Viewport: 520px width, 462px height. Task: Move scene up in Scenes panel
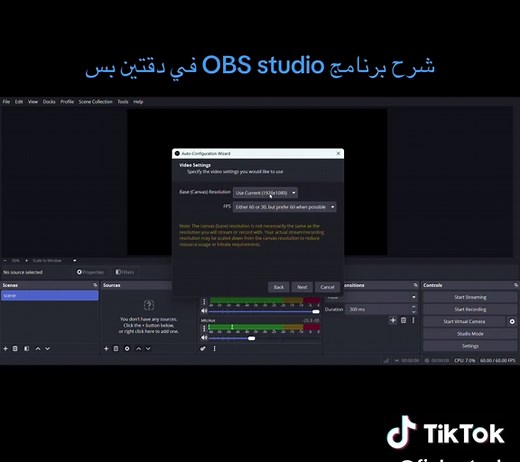point(38,348)
